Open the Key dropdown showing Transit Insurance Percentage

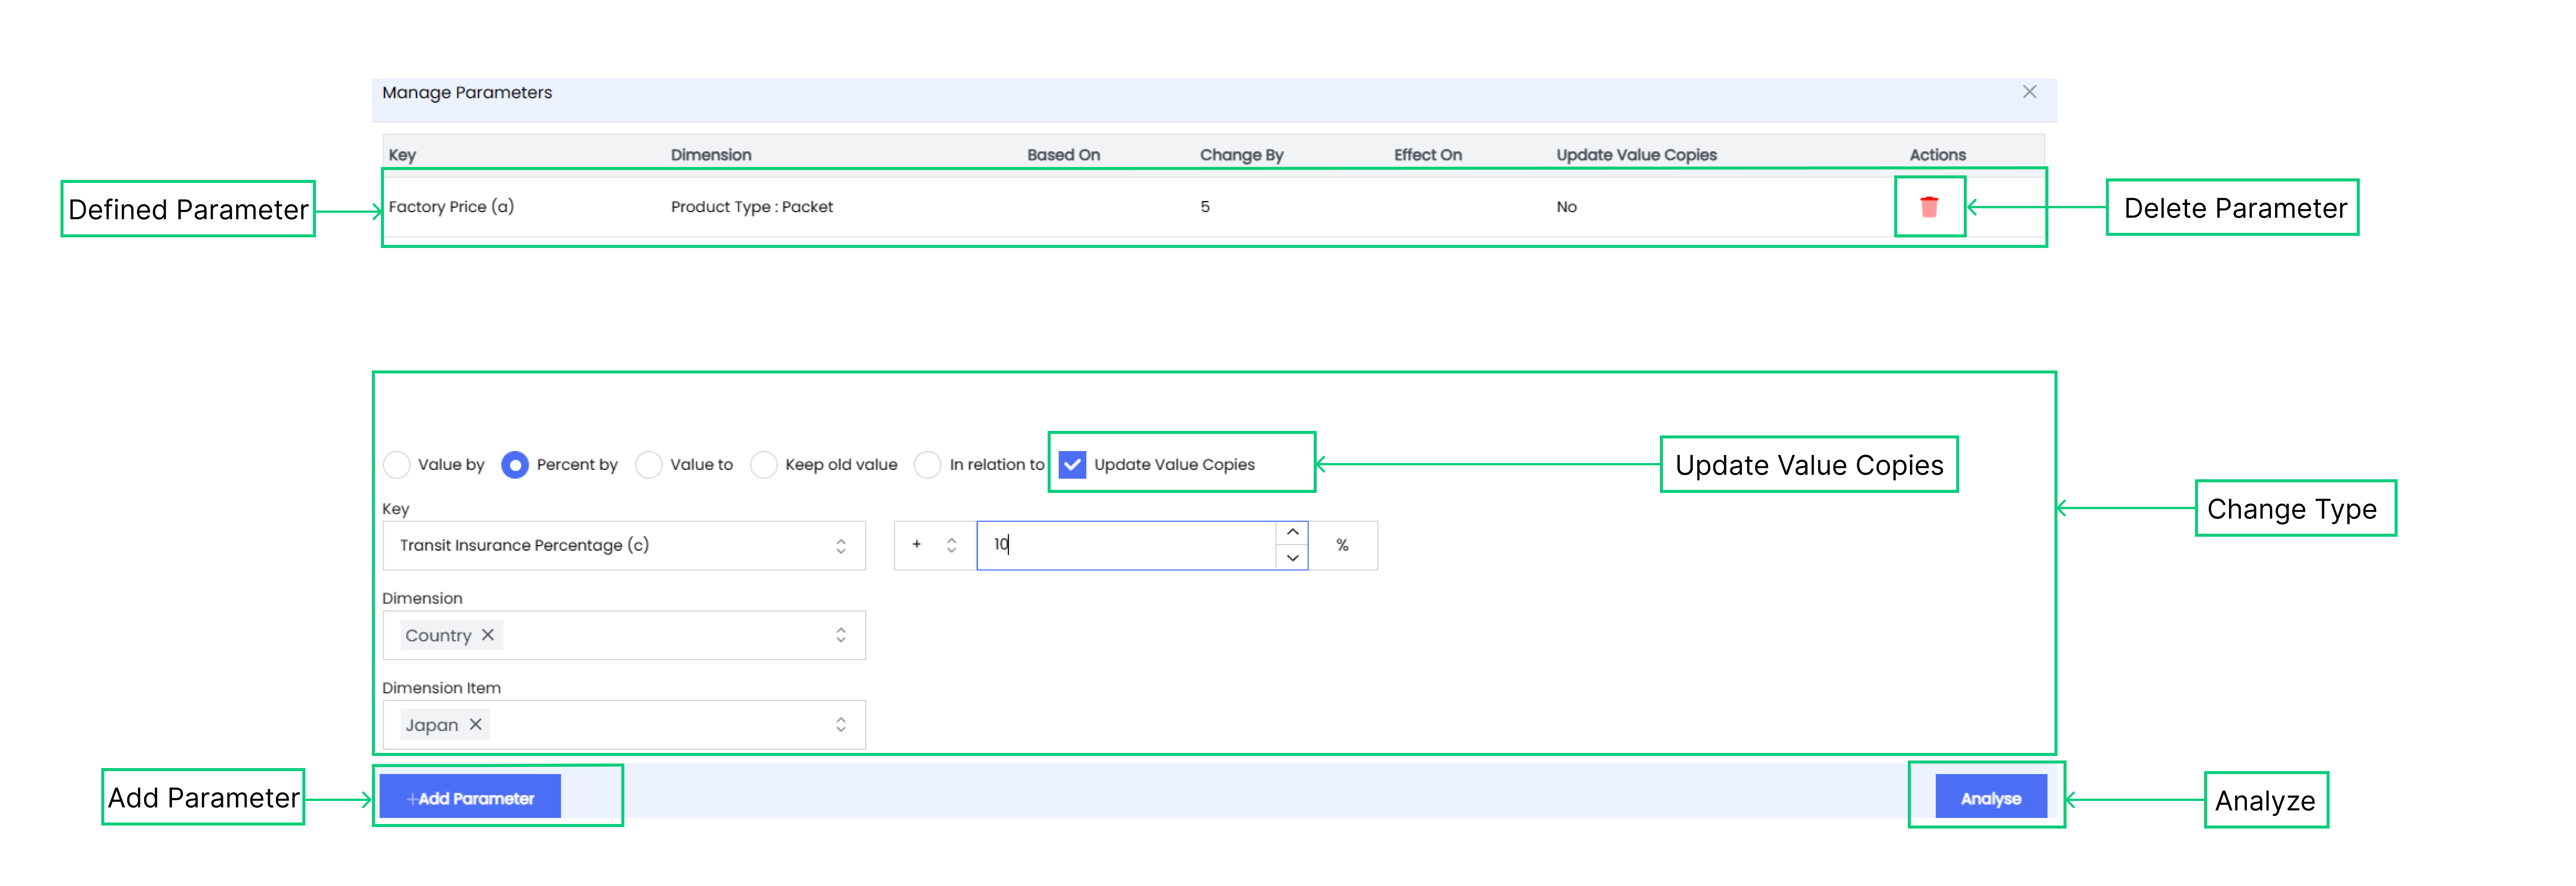[624, 546]
